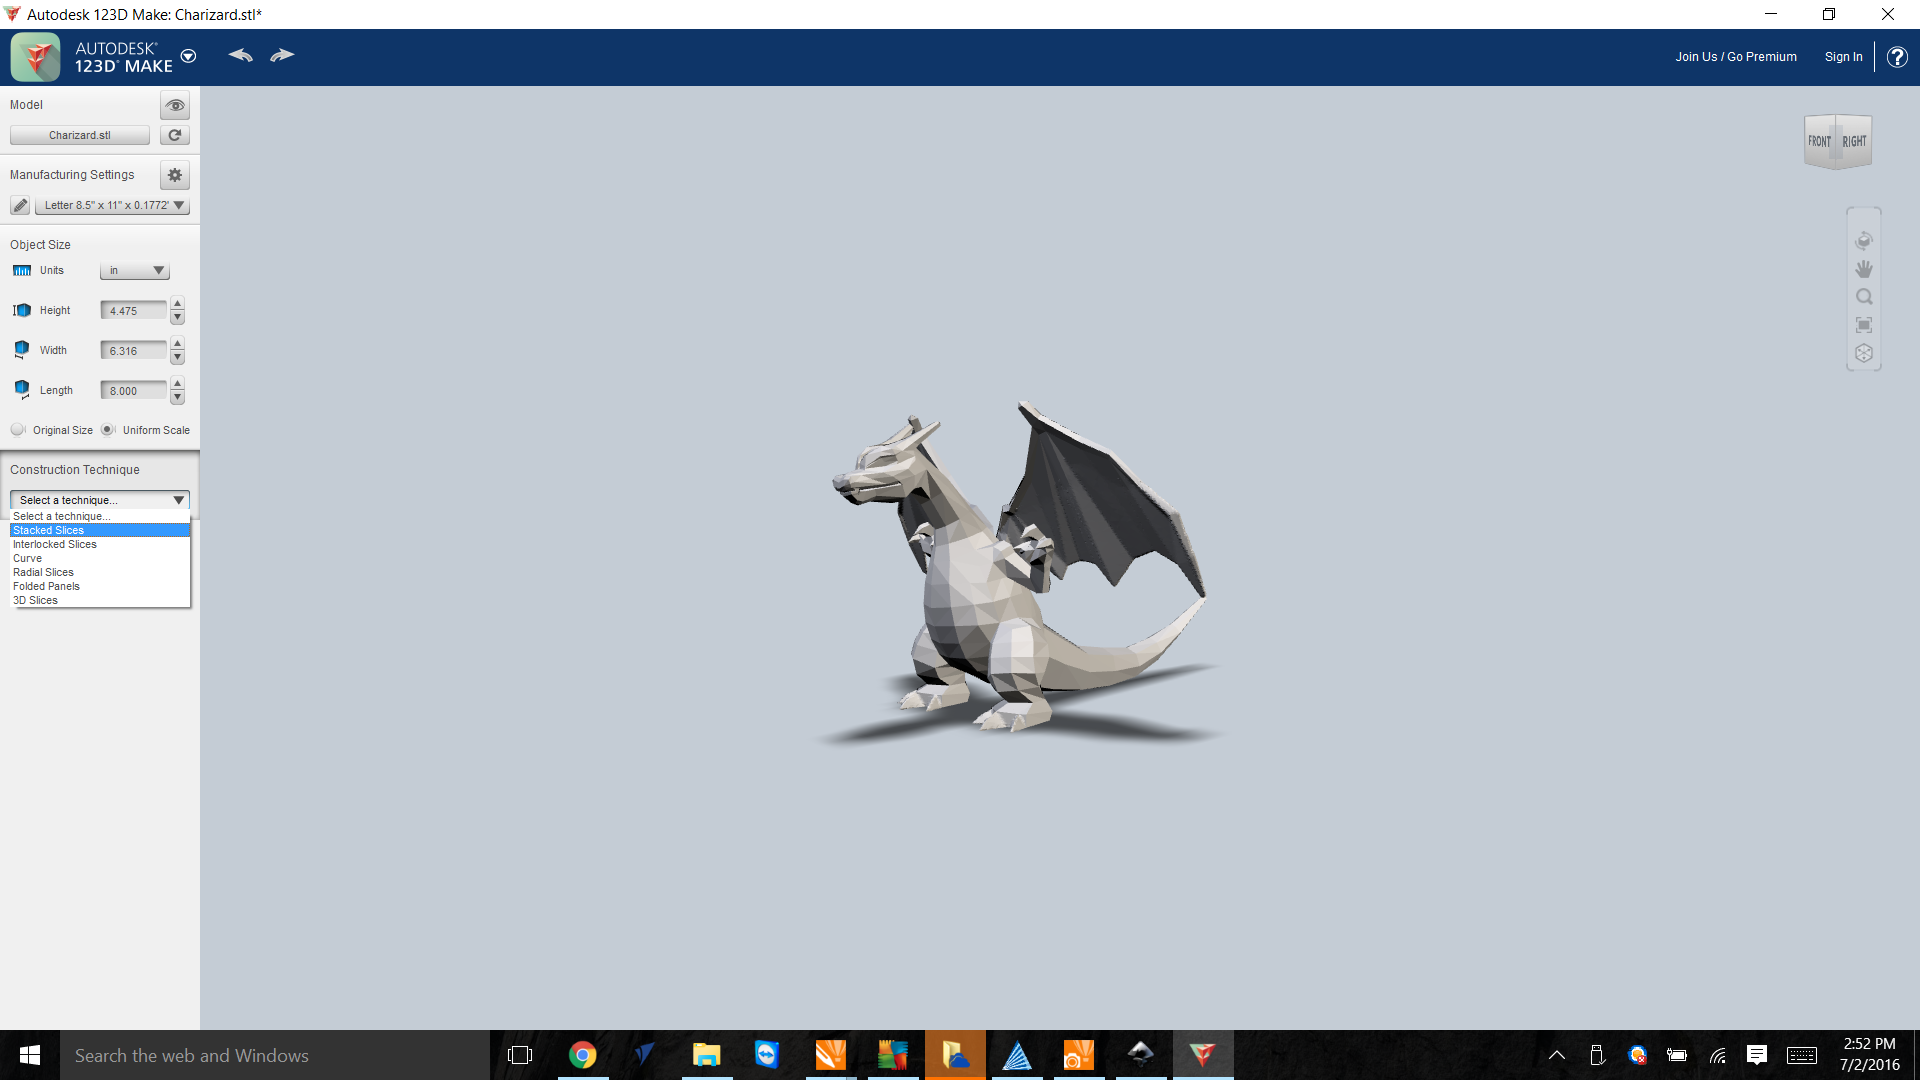Choose Stacked Slices technique
The width and height of the screenshot is (1920, 1080).
point(100,530)
